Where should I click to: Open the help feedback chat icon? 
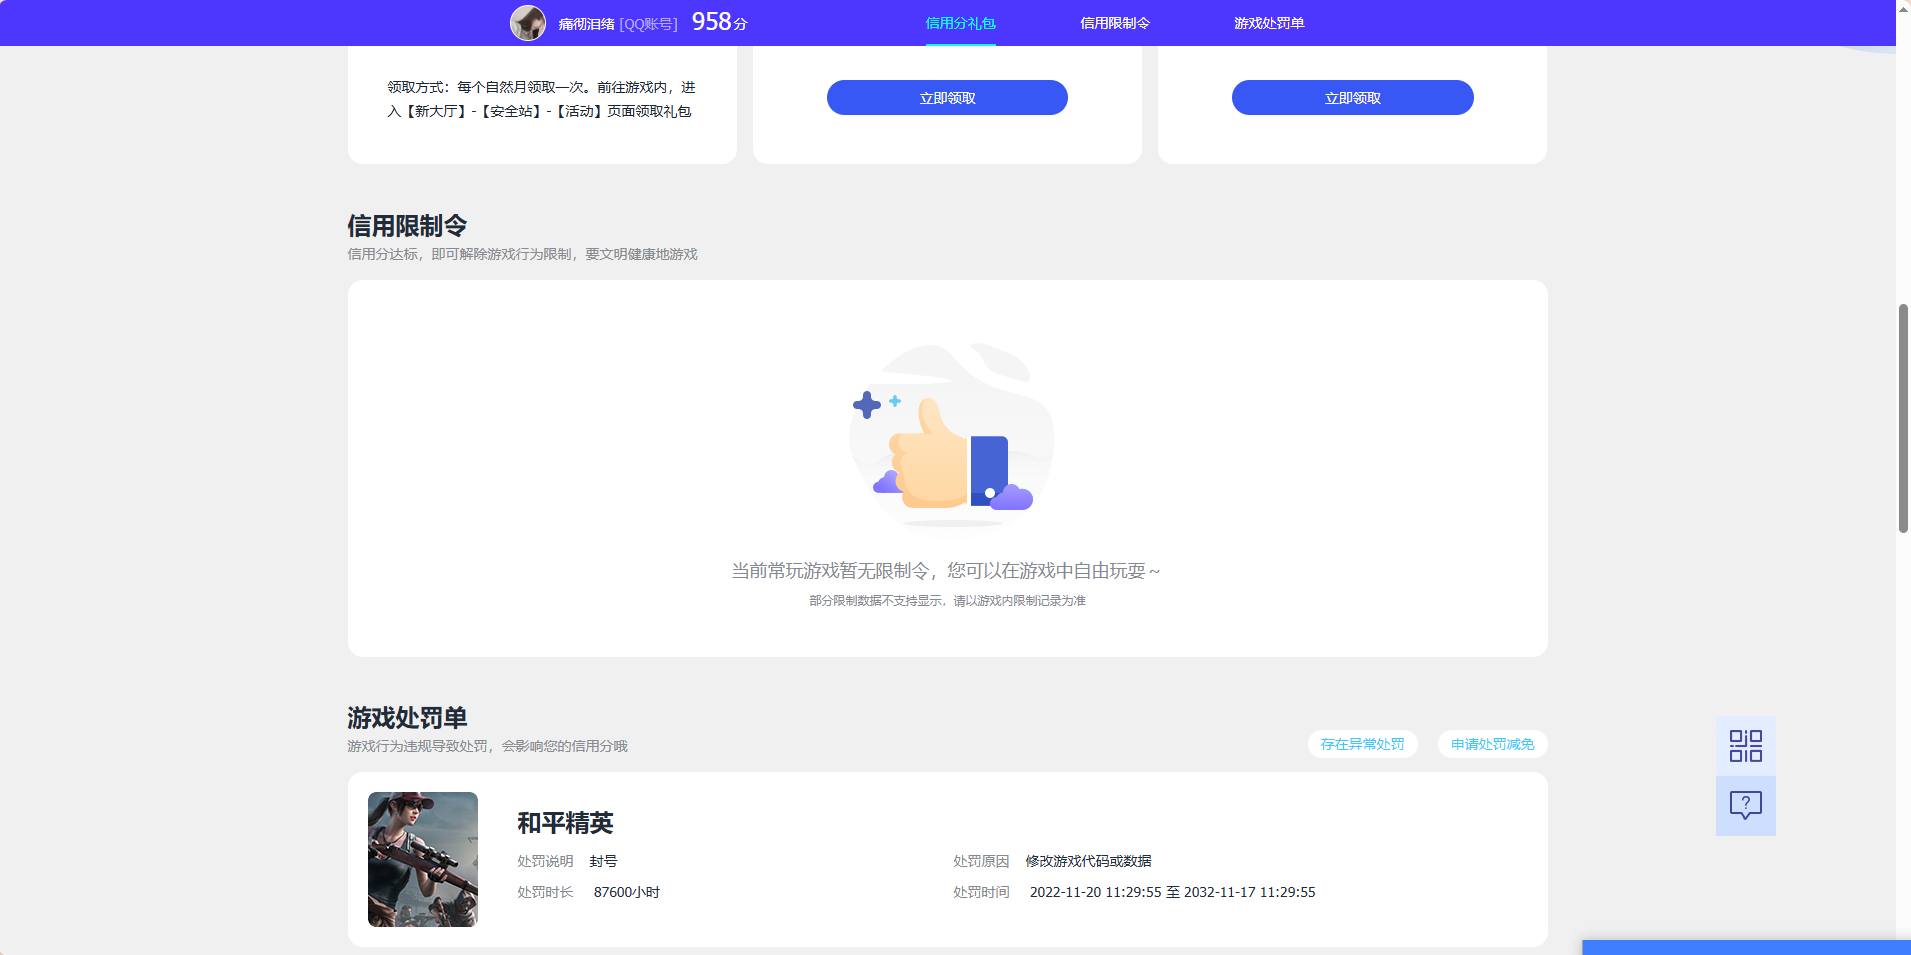tap(1745, 806)
